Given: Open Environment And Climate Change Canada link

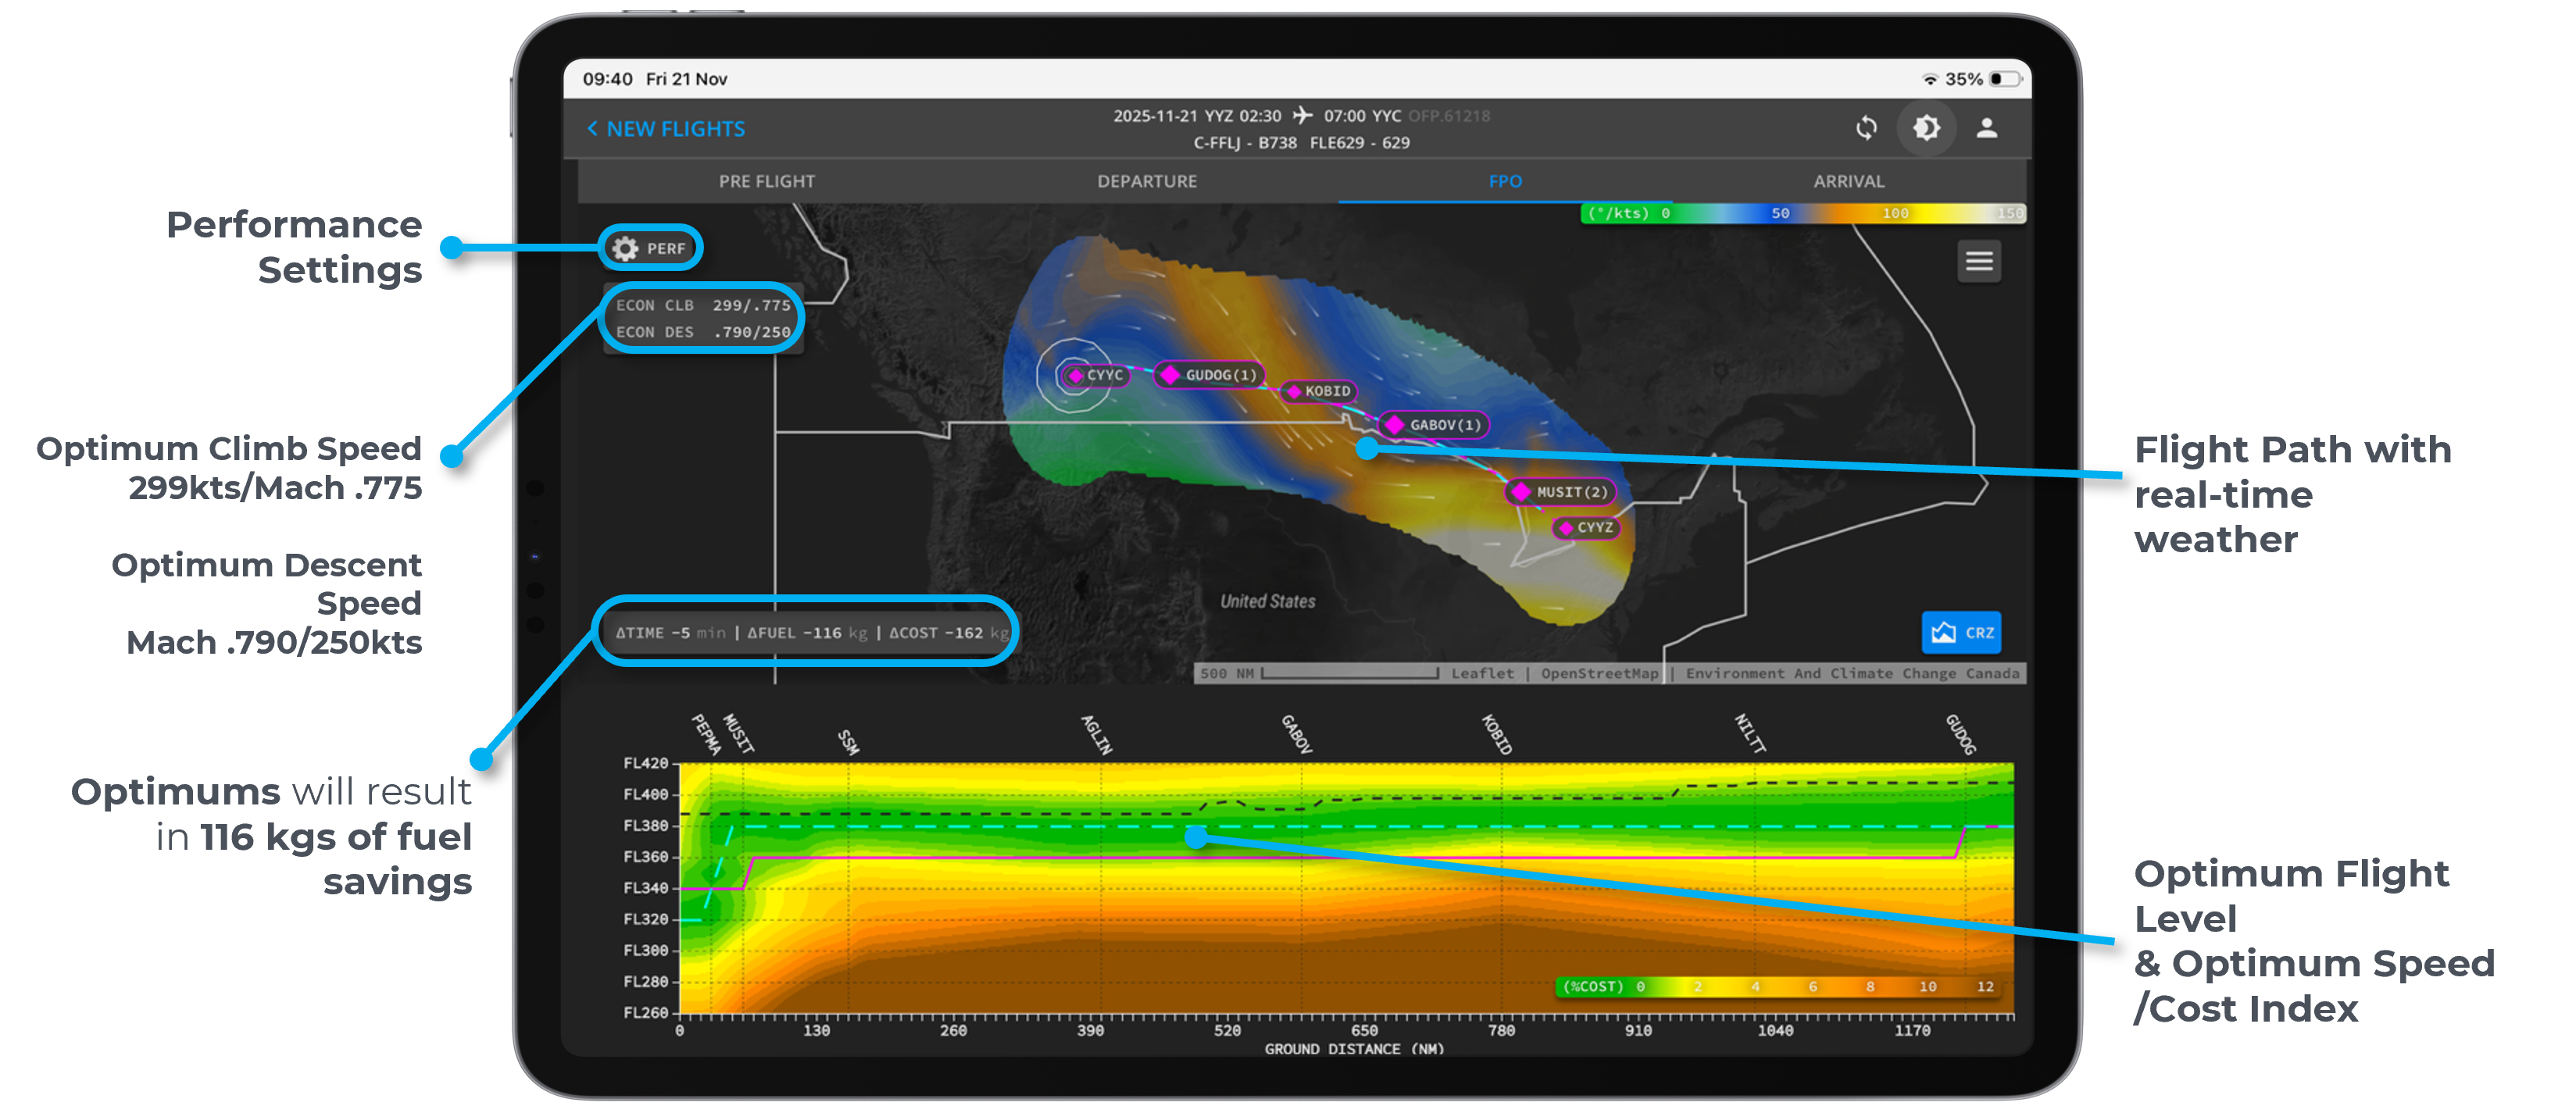Looking at the screenshot, I should (x=1852, y=674).
